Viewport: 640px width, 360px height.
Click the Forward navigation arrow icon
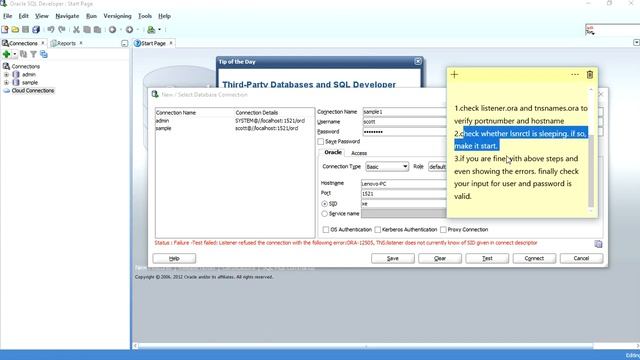[x=129, y=29]
